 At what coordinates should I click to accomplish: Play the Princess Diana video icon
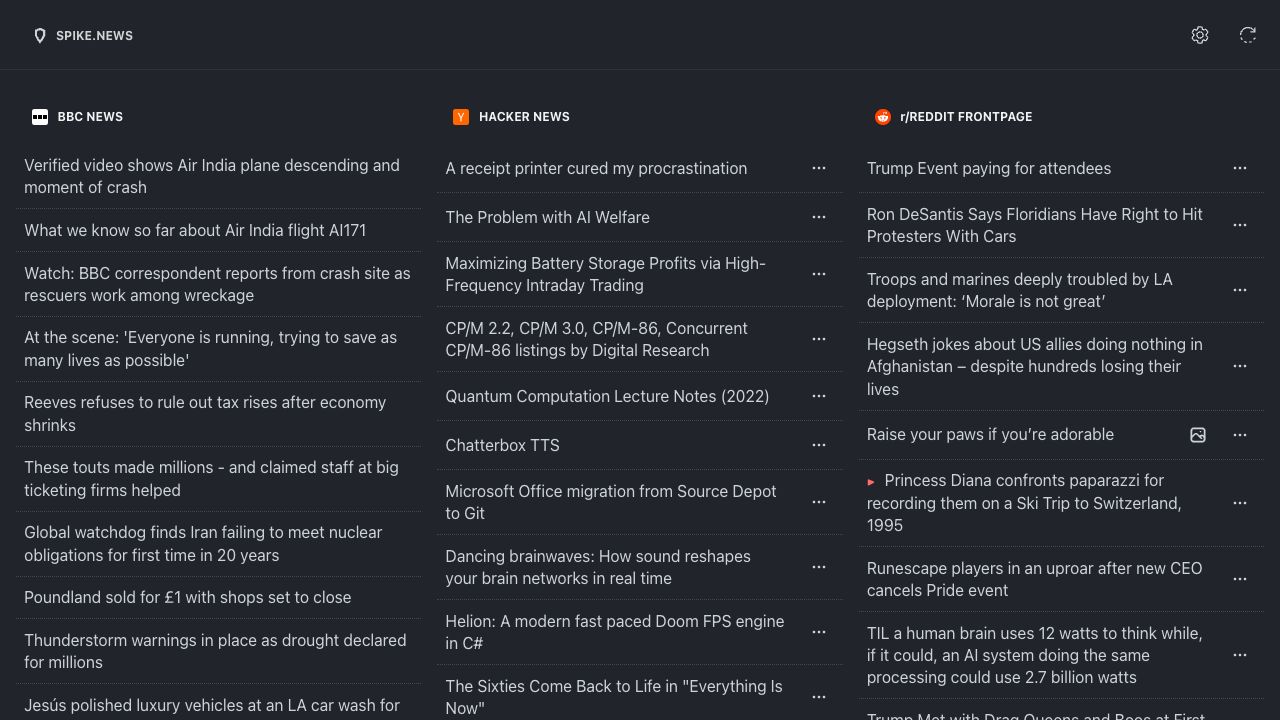pyautogui.click(x=871, y=482)
